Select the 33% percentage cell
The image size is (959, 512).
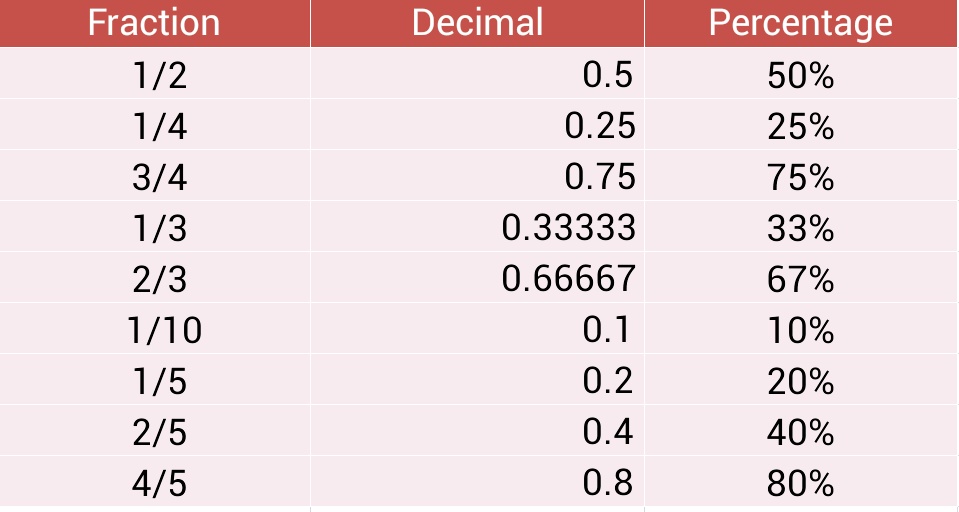[801, 226]
